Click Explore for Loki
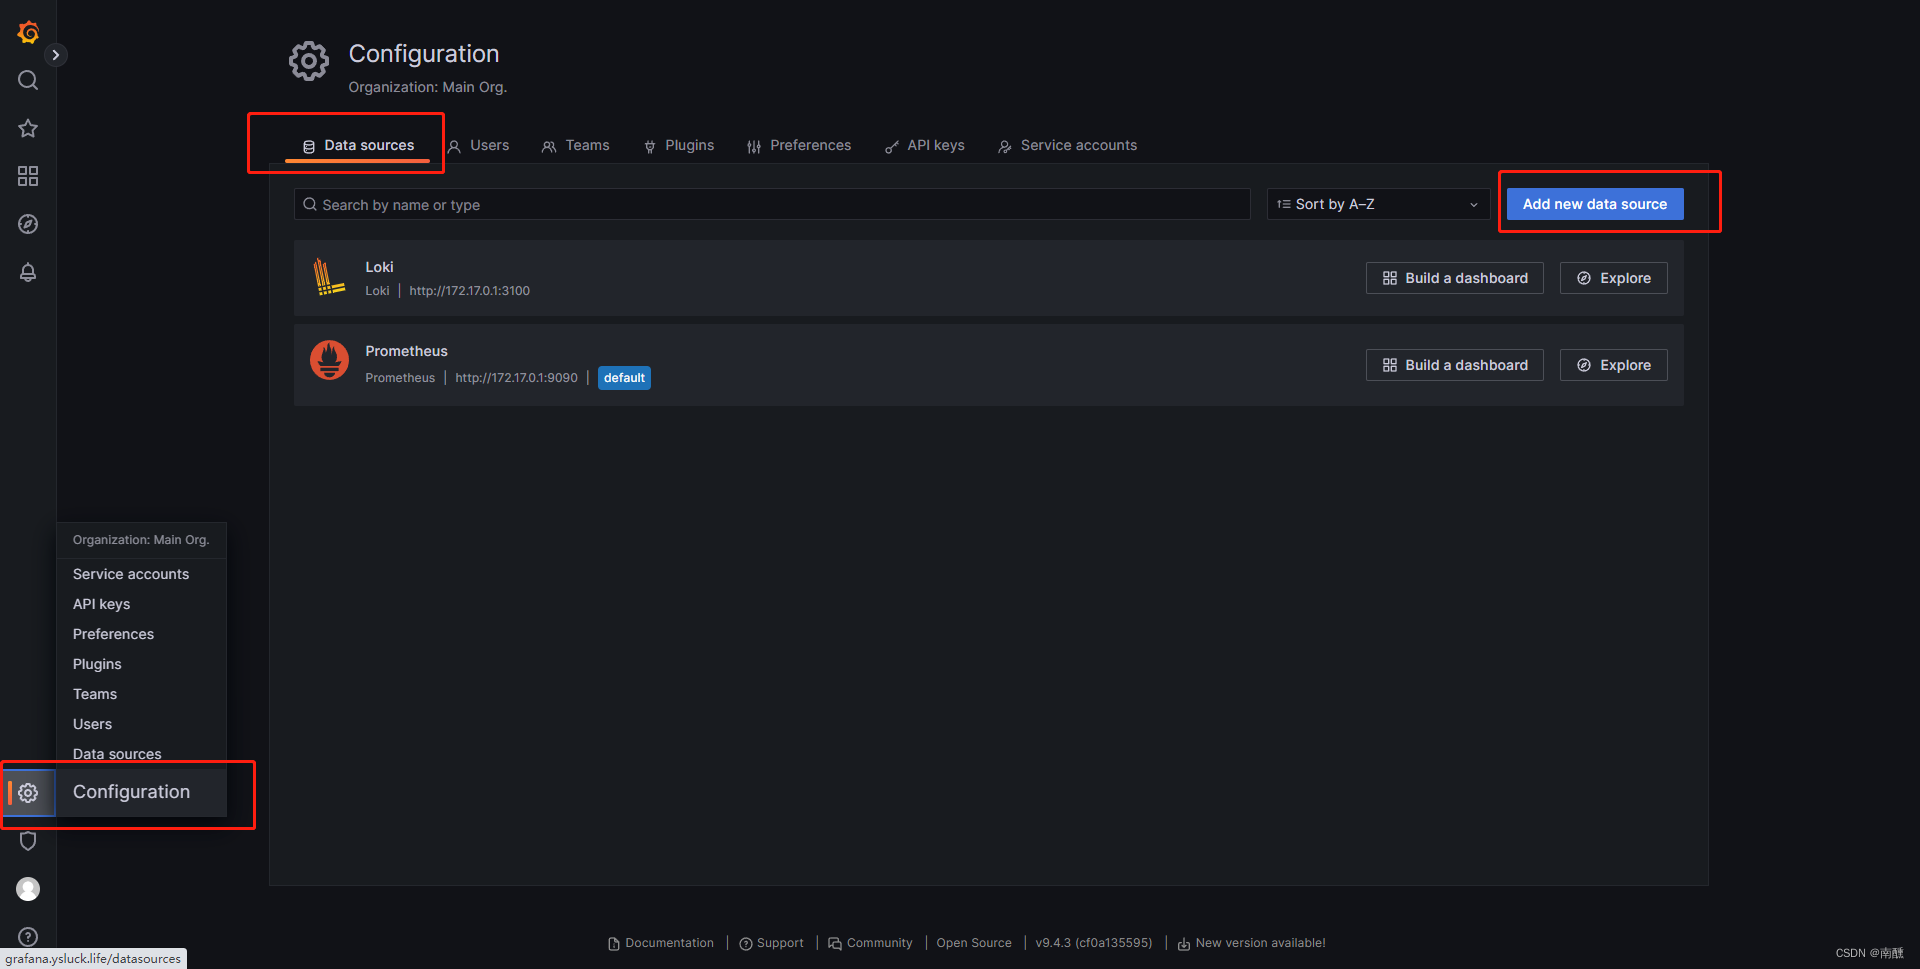This screenshot has width=1920, height=969. 1614,278
